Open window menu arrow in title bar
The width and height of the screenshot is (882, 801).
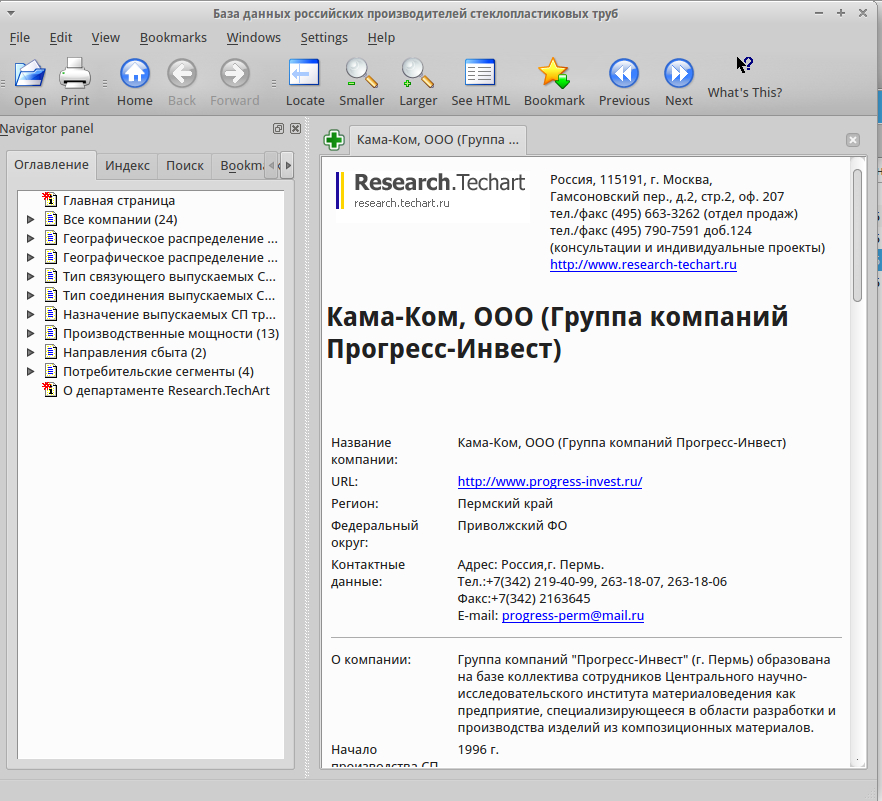[11, 13]
